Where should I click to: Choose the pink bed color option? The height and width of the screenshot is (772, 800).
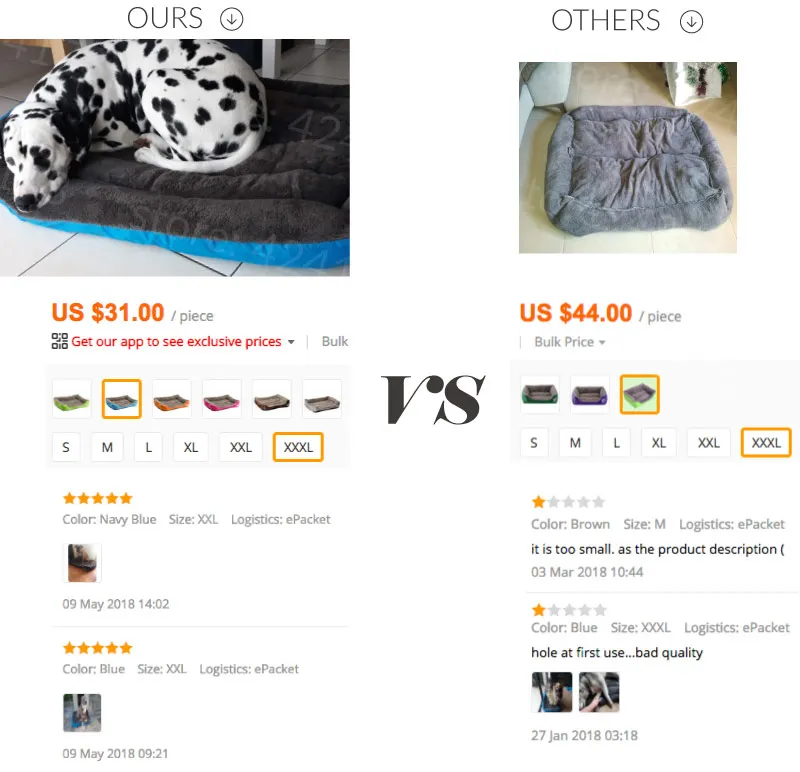(x=221, y=399)
